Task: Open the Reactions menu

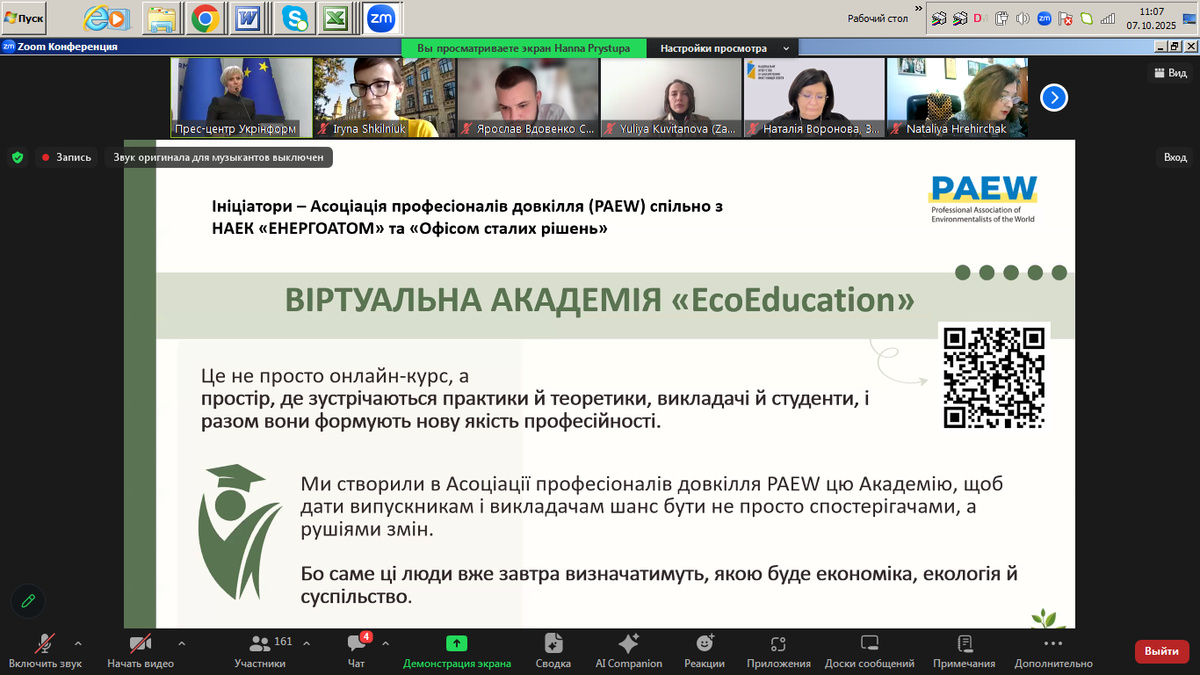Action: point(704,650)
